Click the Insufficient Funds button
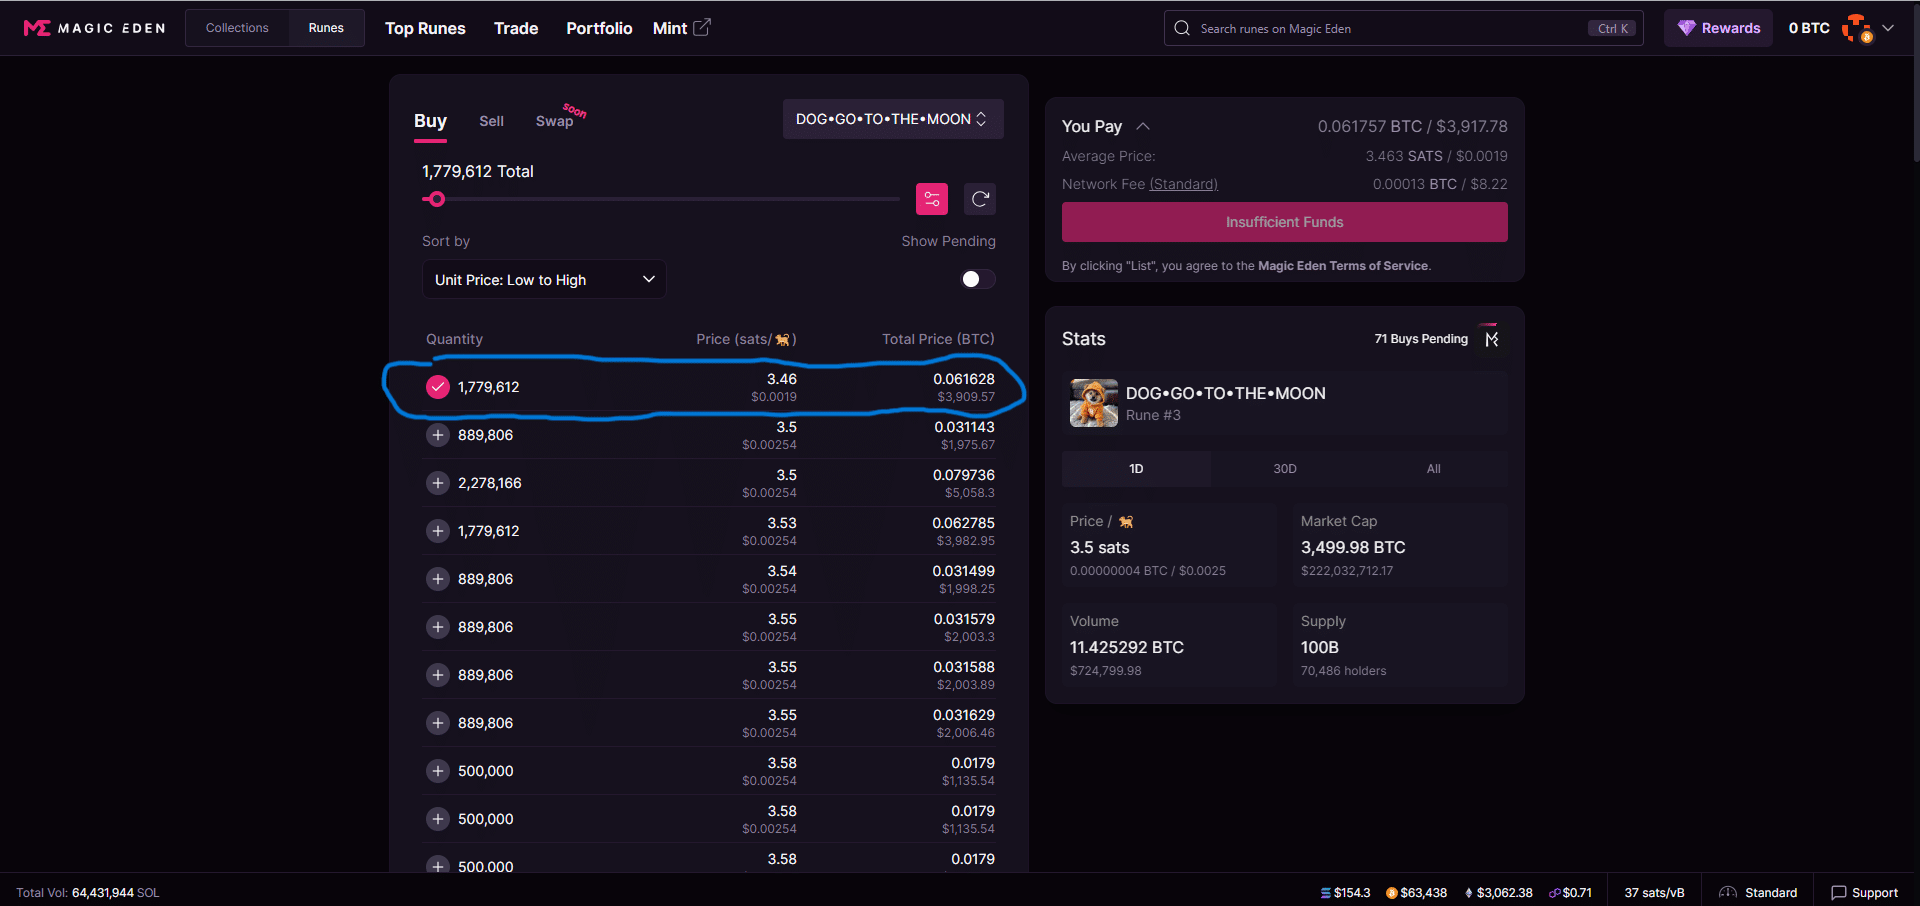Image resolution: width=1920 pixels, height=906 pixels. pos(1284,222)
